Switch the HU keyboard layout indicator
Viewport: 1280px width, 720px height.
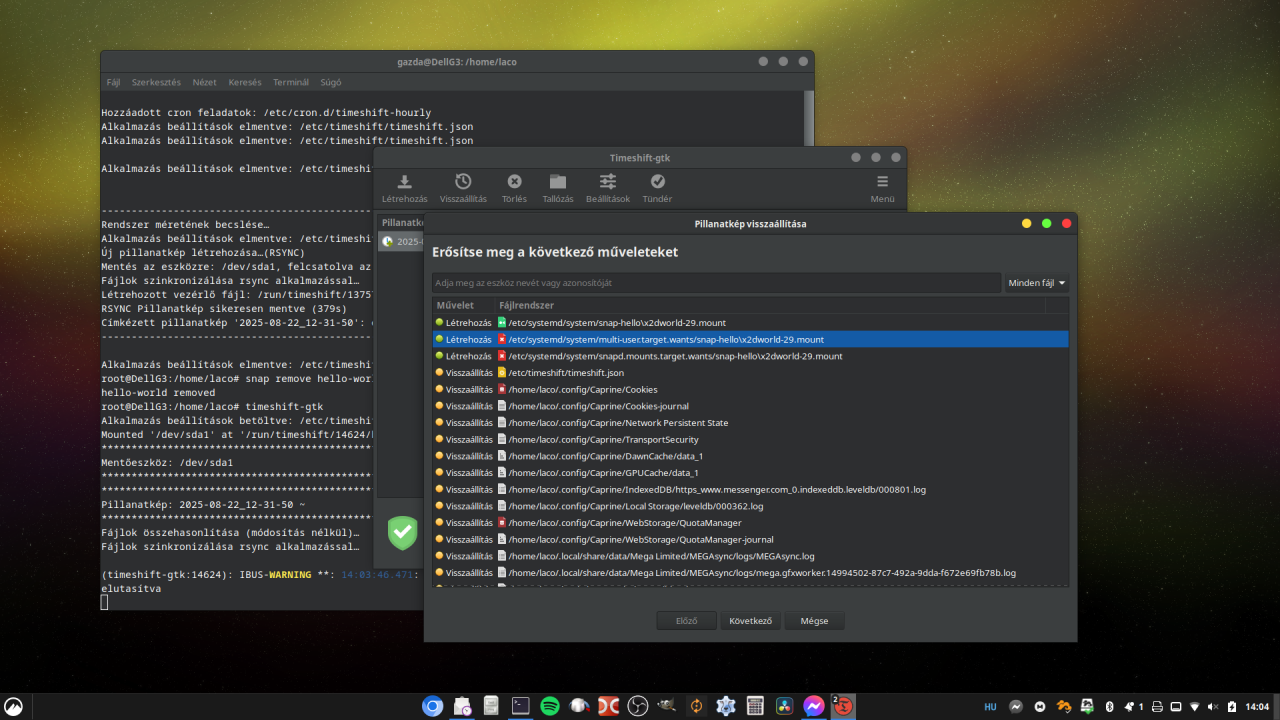click(990, 706)
